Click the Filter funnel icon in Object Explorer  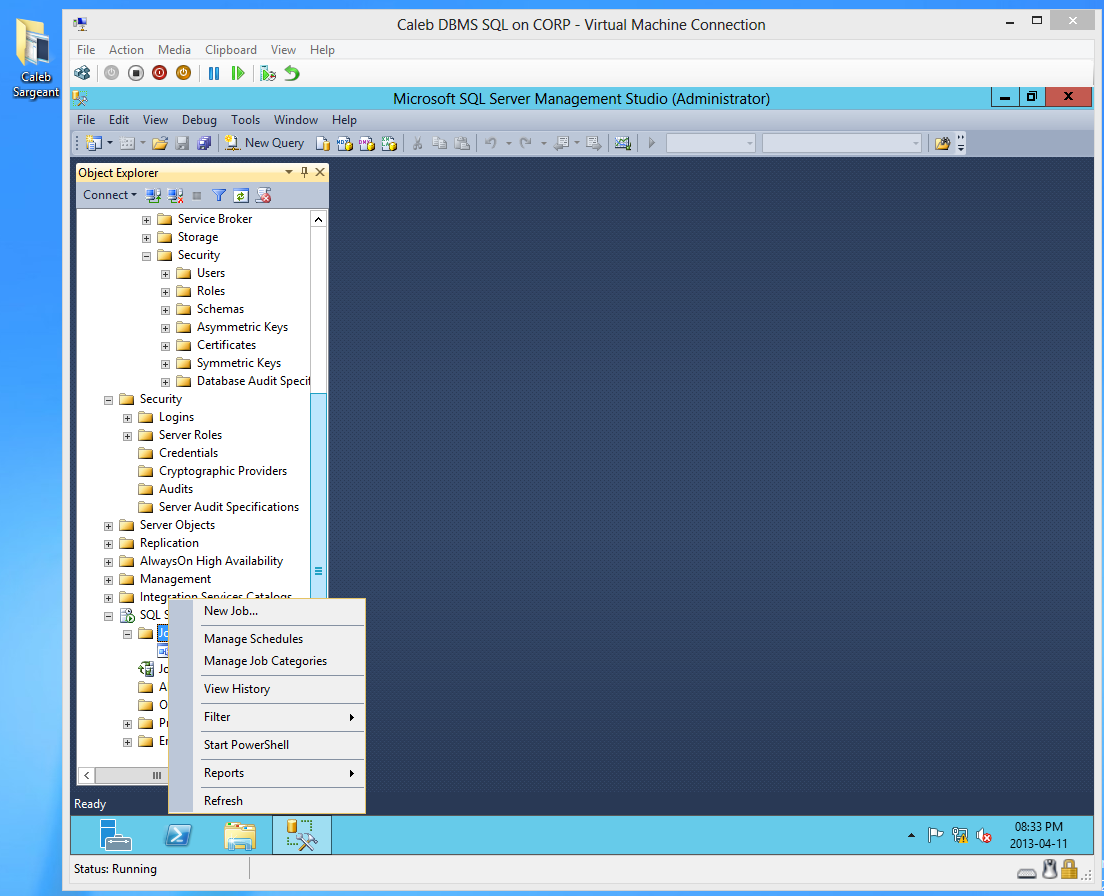219,195
